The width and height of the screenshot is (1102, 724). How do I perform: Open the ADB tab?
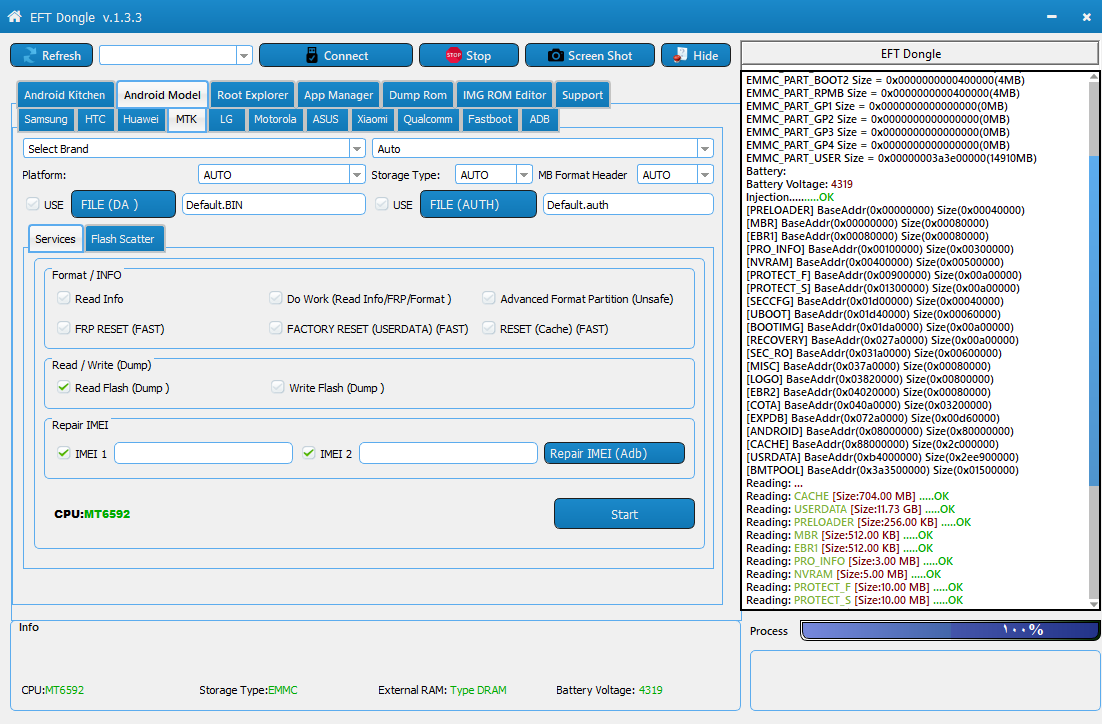[x=539, y=119]
